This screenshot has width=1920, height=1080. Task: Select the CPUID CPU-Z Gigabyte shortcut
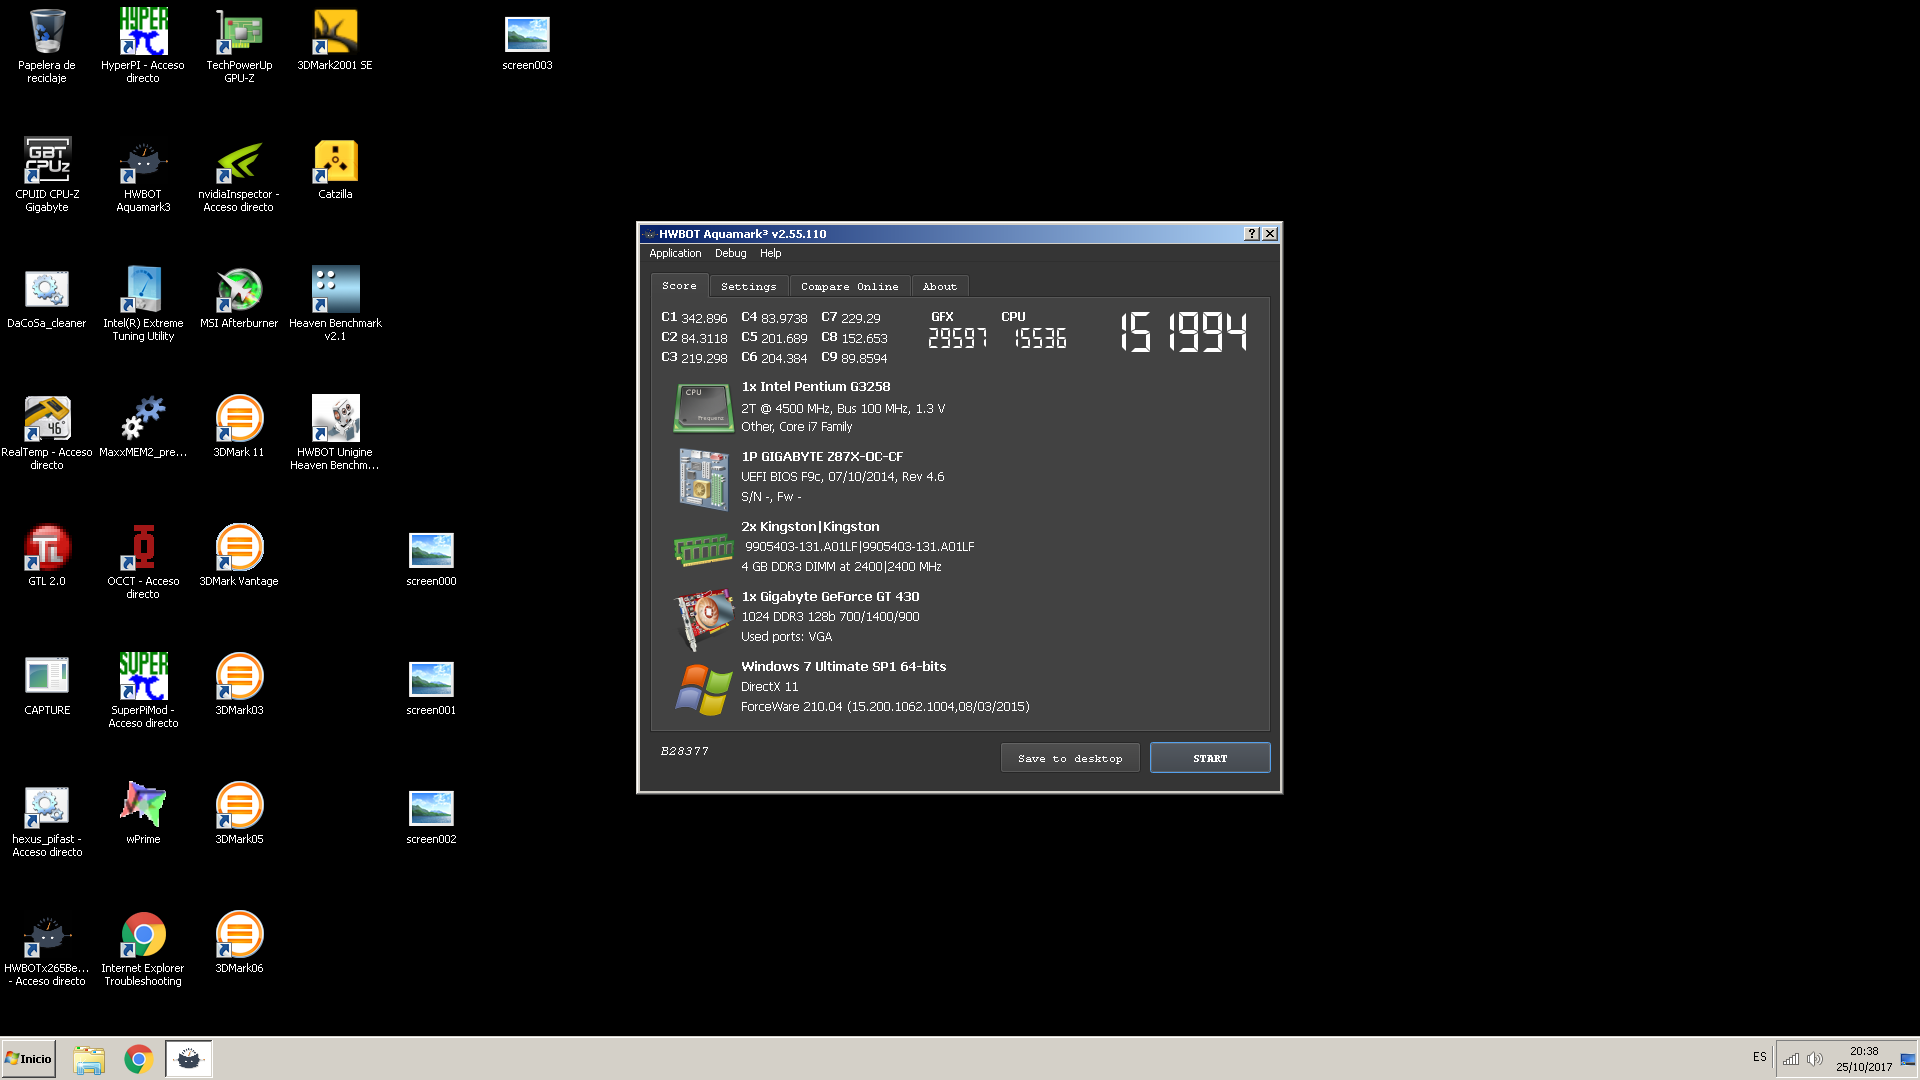point(47,174)
